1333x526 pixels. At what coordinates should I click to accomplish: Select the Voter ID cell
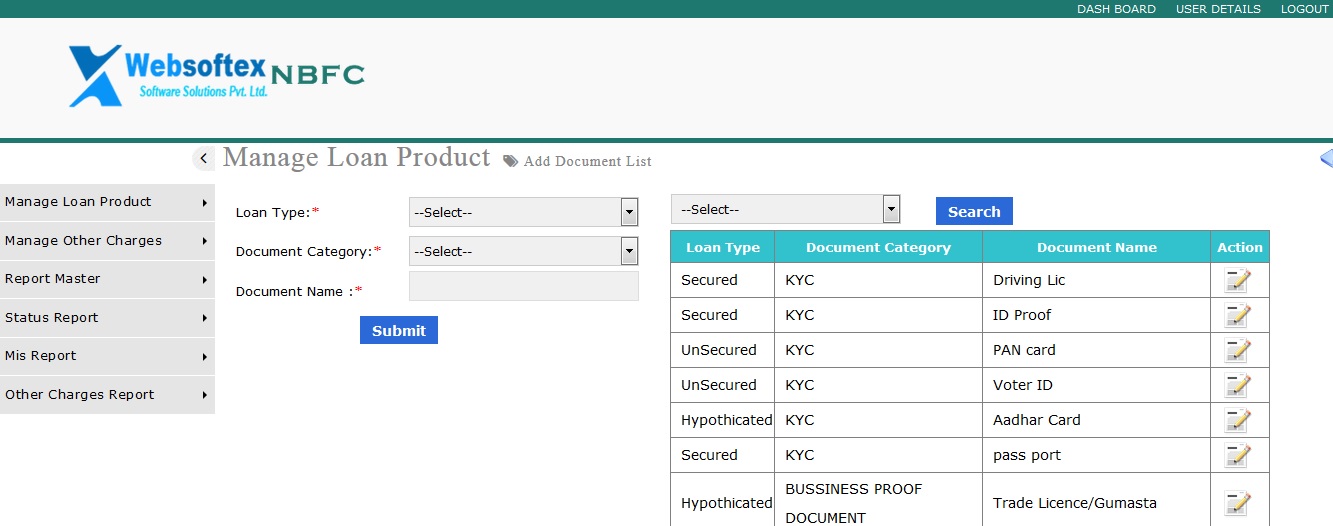click(1097, 385)
